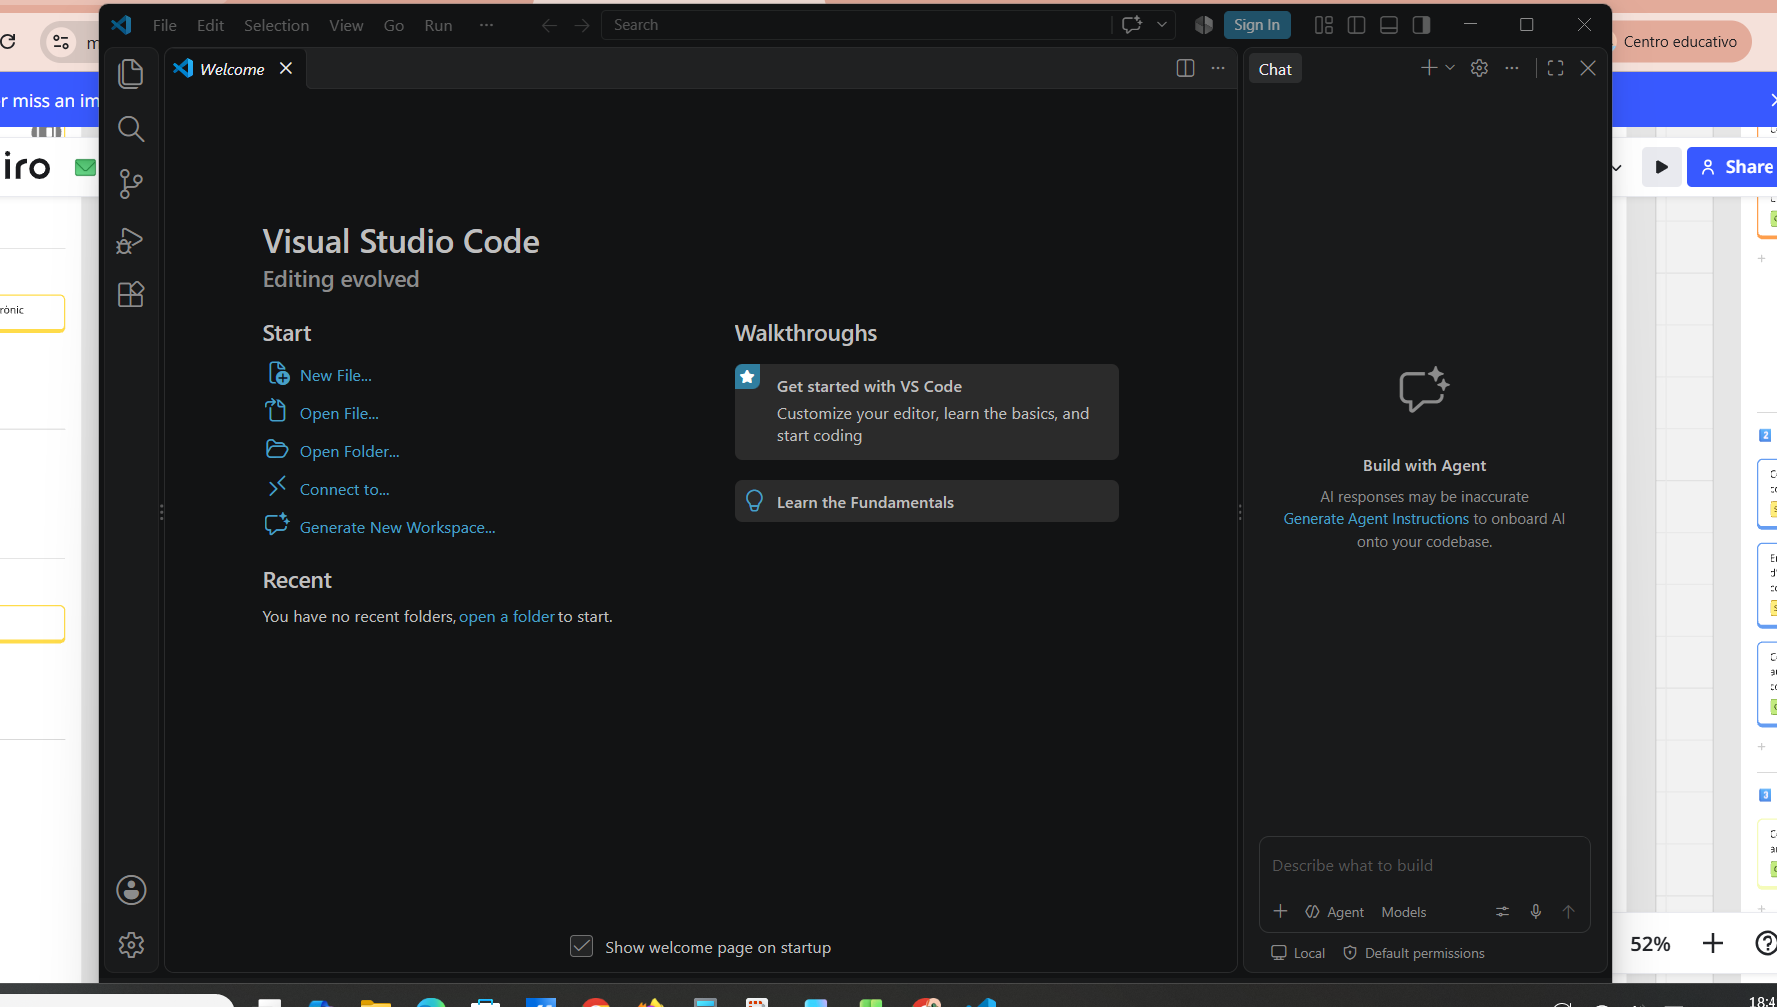1777x1007 pixels.
Task: Open the Search view in activity bar
Action: pyautogui.click(x=131, y=128)
